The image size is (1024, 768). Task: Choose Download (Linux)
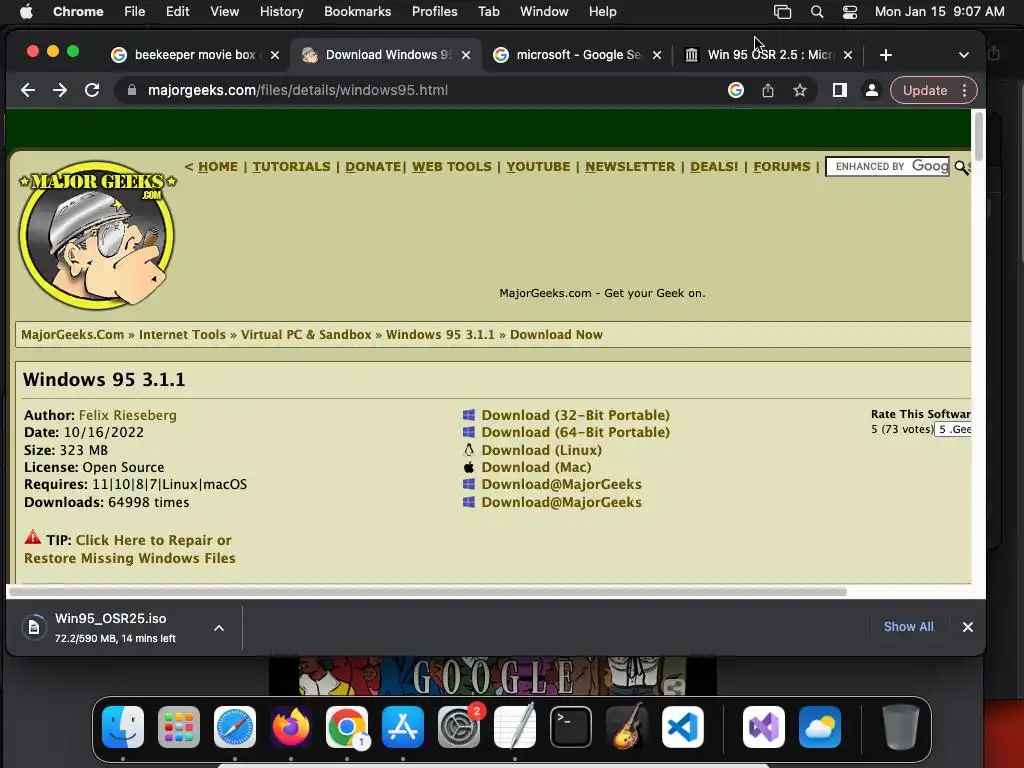click(541, 450)
